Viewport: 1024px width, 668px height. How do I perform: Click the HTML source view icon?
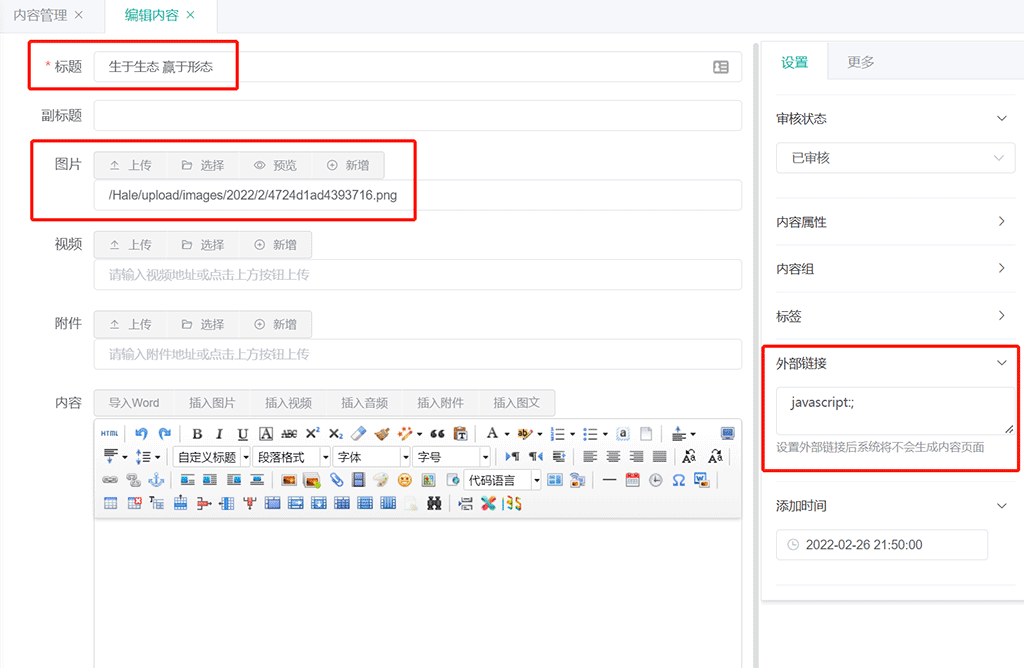tap(110, 434)
